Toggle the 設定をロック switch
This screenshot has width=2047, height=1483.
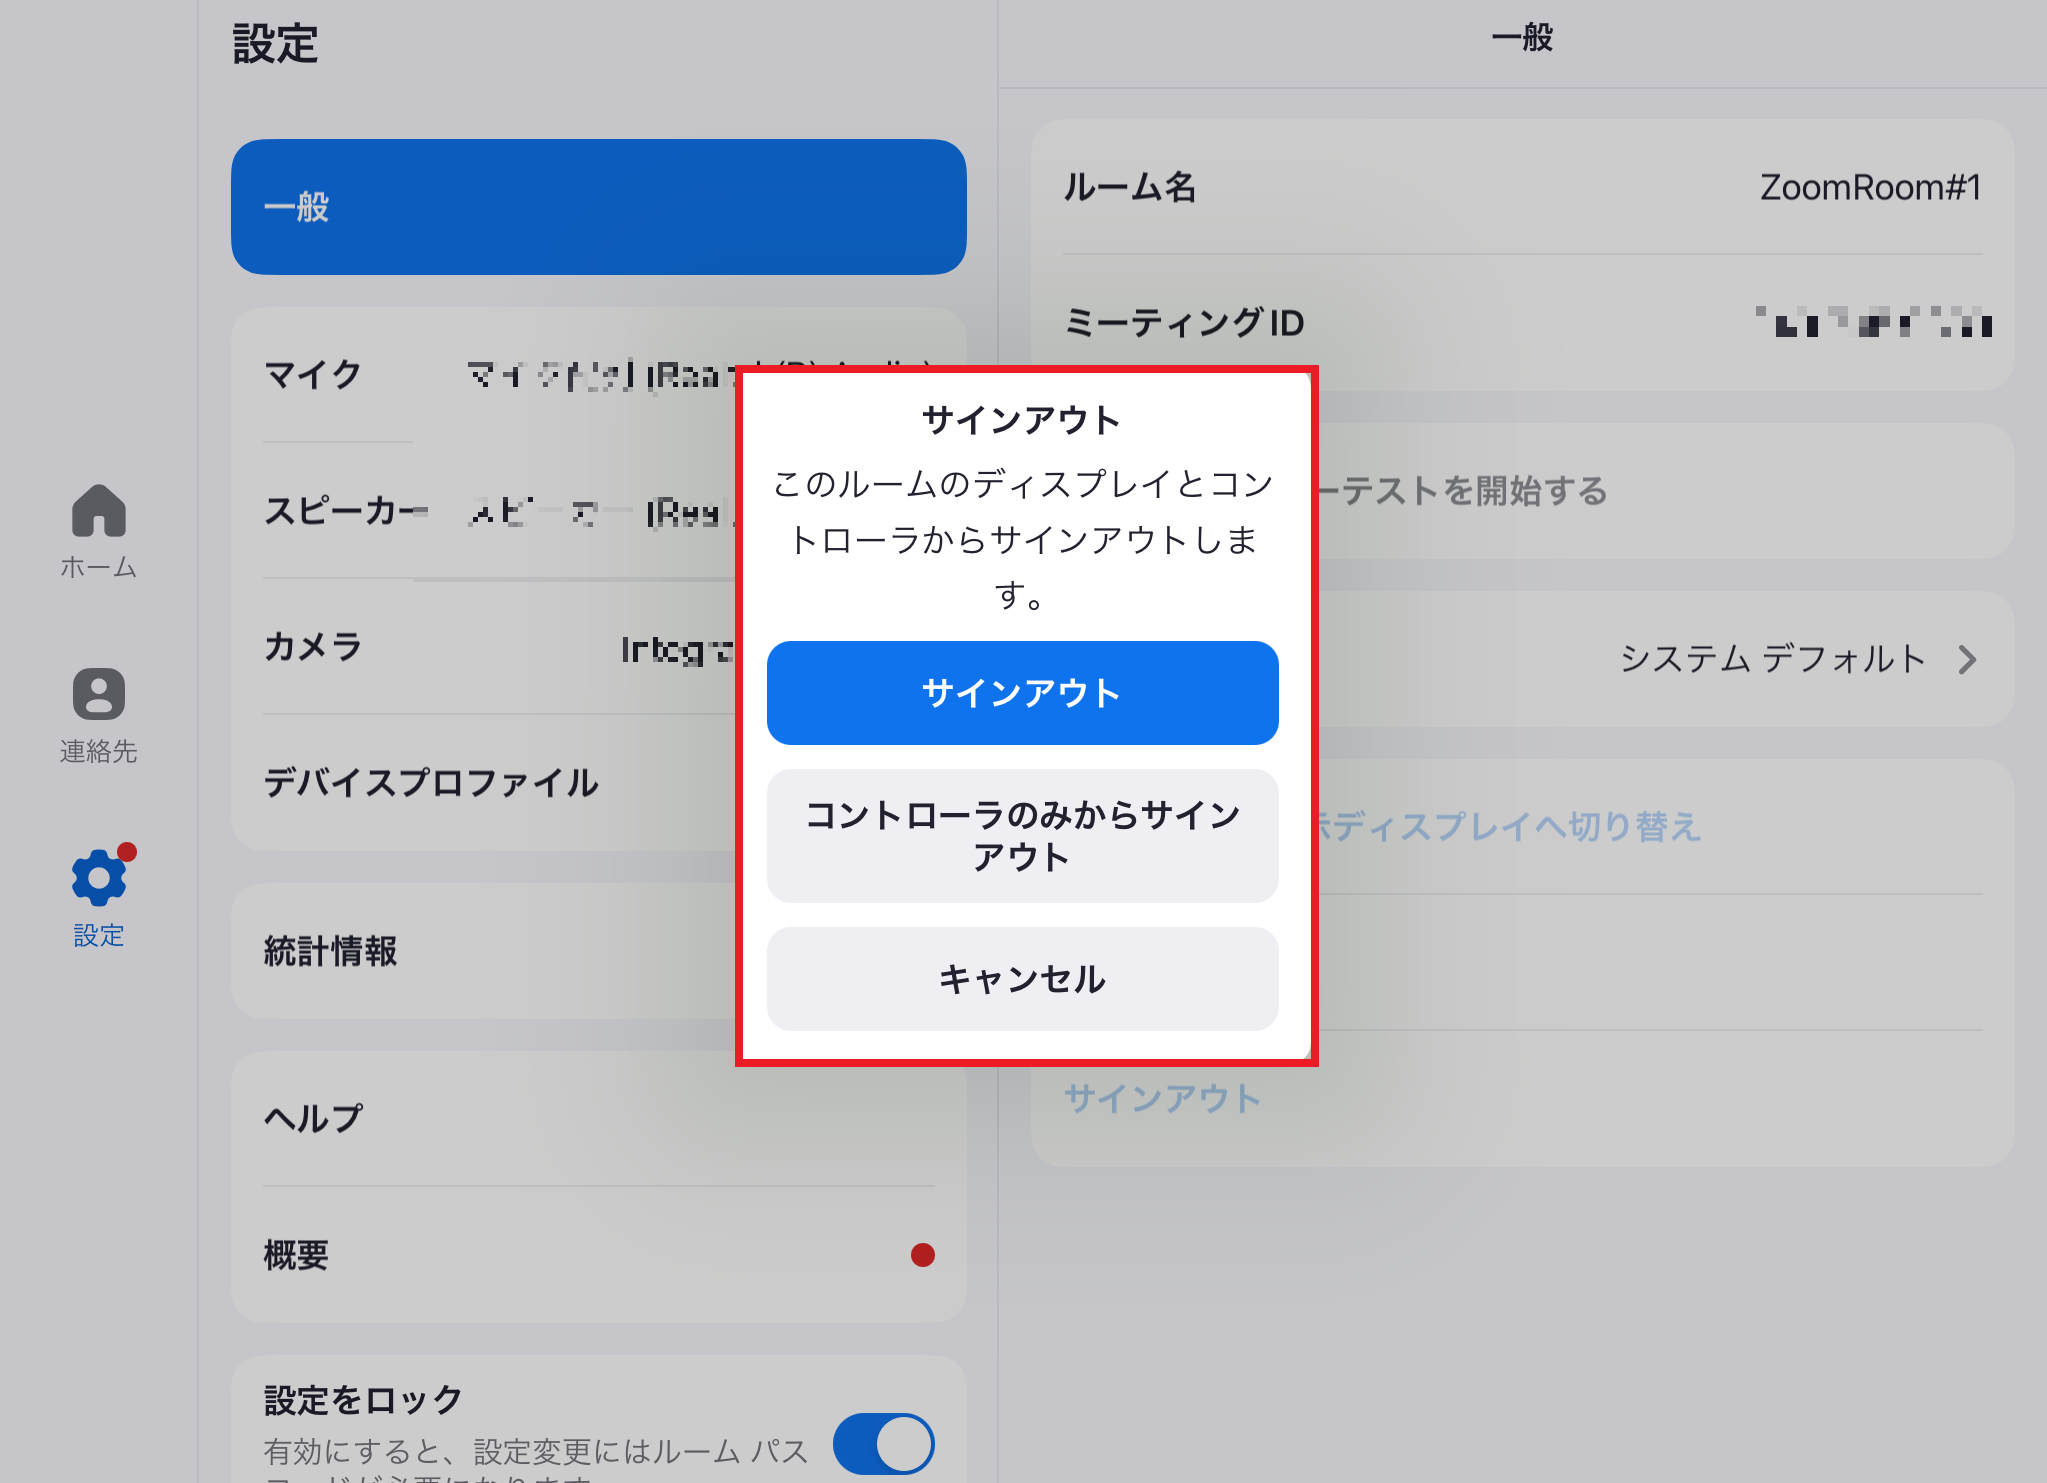point(883,1443)
